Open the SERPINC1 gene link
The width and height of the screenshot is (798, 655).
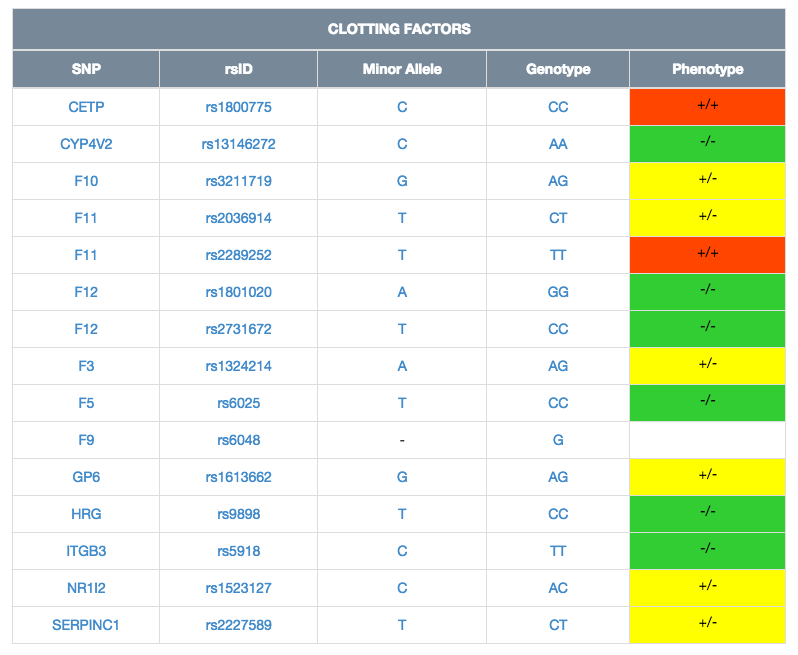pyautogui.click(x=86, y=625)
